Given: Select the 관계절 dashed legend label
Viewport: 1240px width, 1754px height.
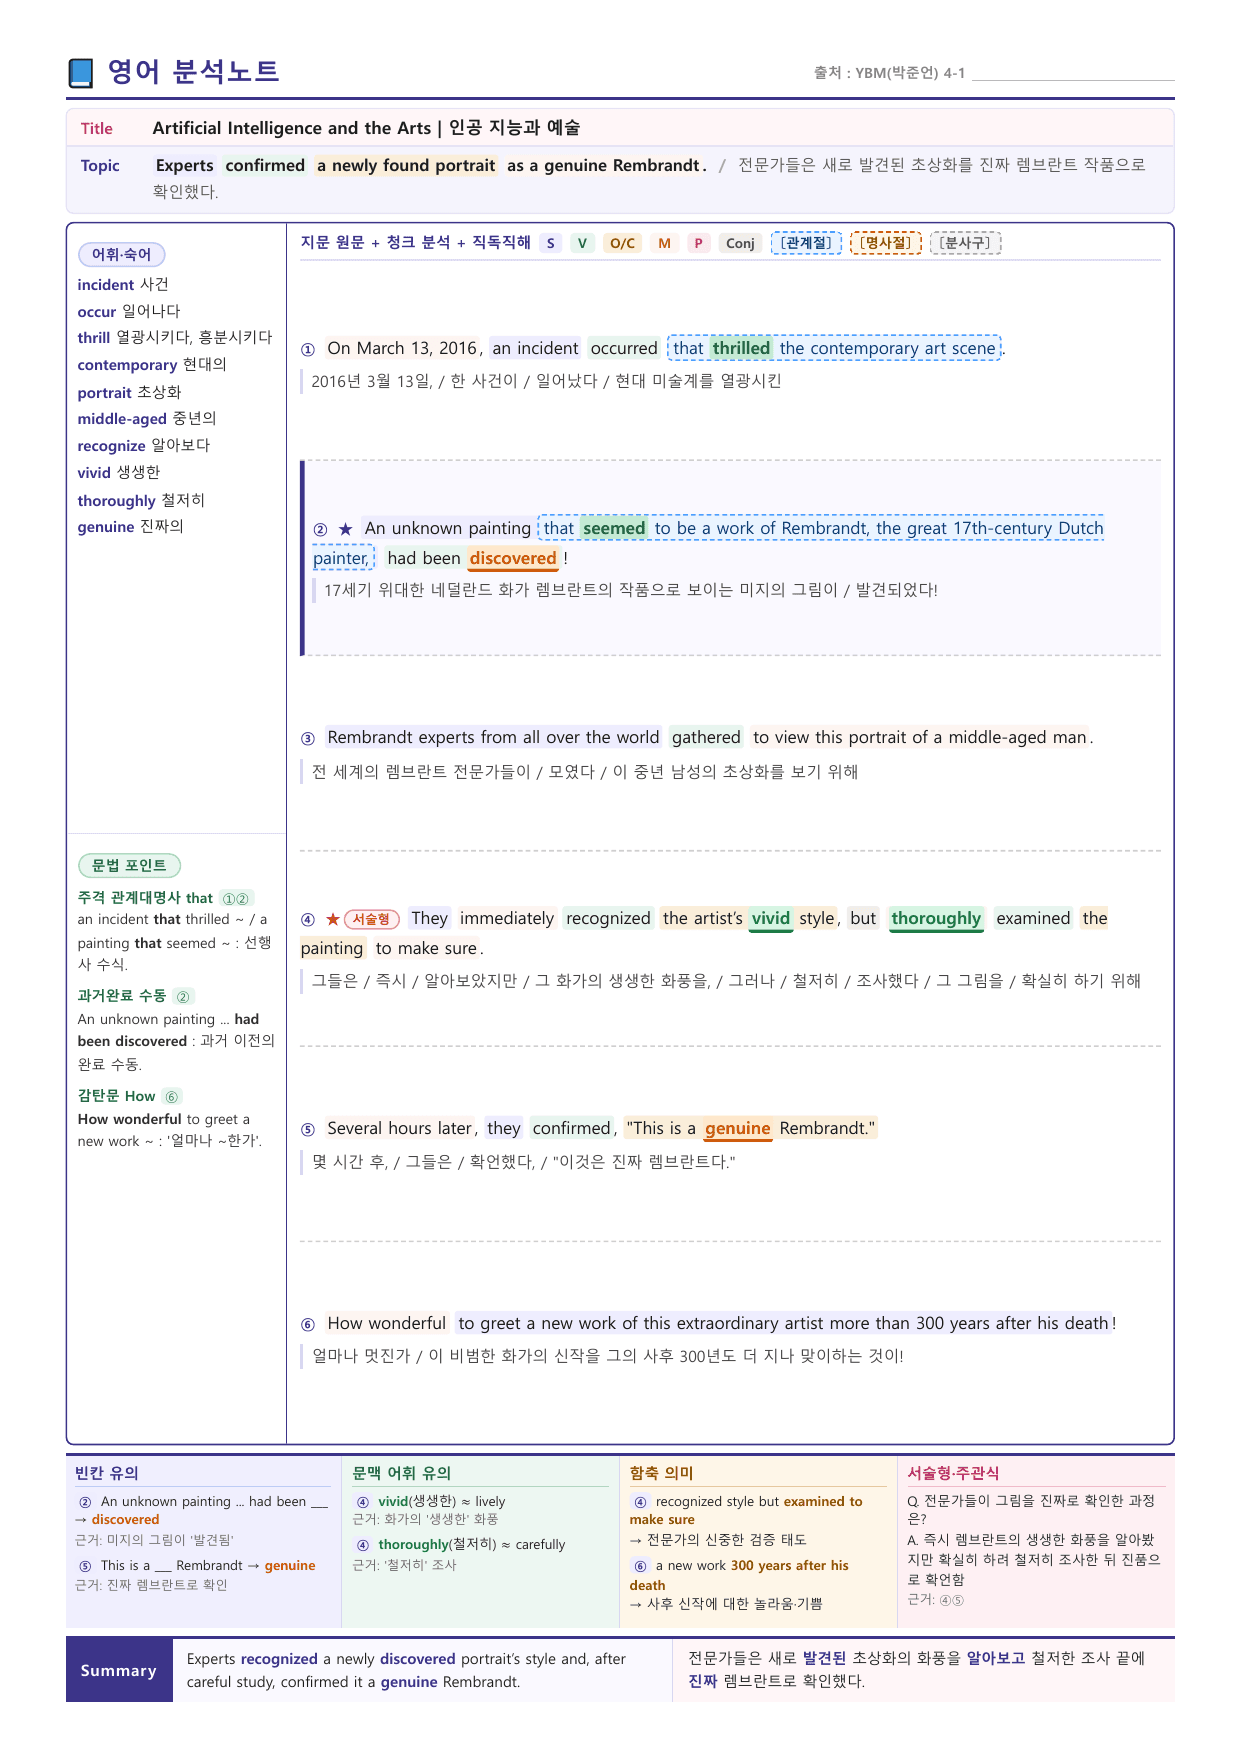Looking at the screenshot, I should [806, 243].
